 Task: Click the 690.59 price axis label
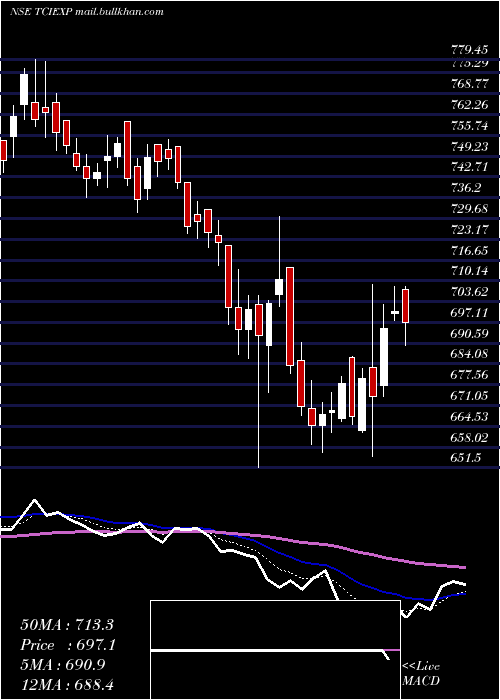tap(469, 333)
